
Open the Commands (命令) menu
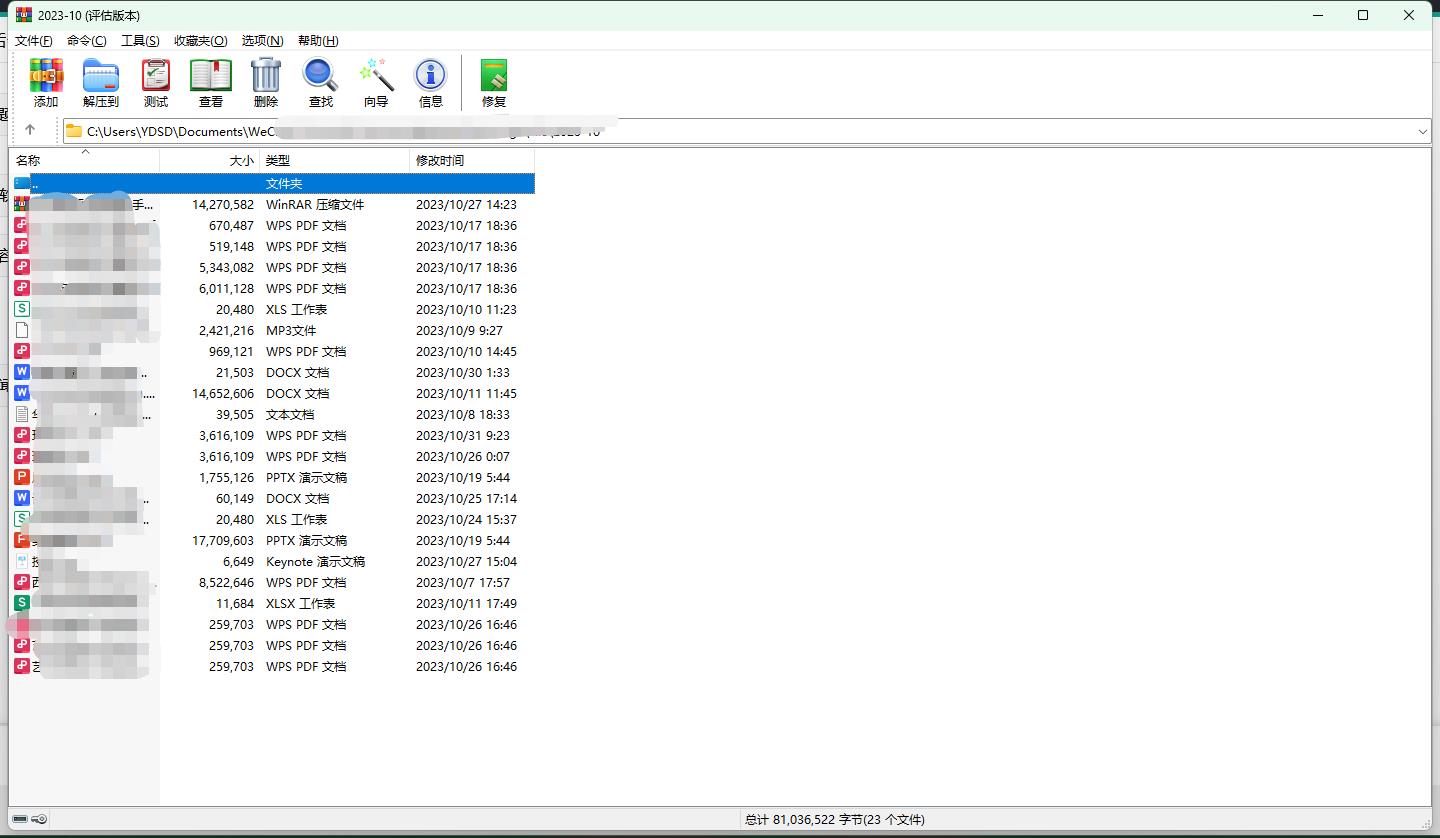pos(86,41)
